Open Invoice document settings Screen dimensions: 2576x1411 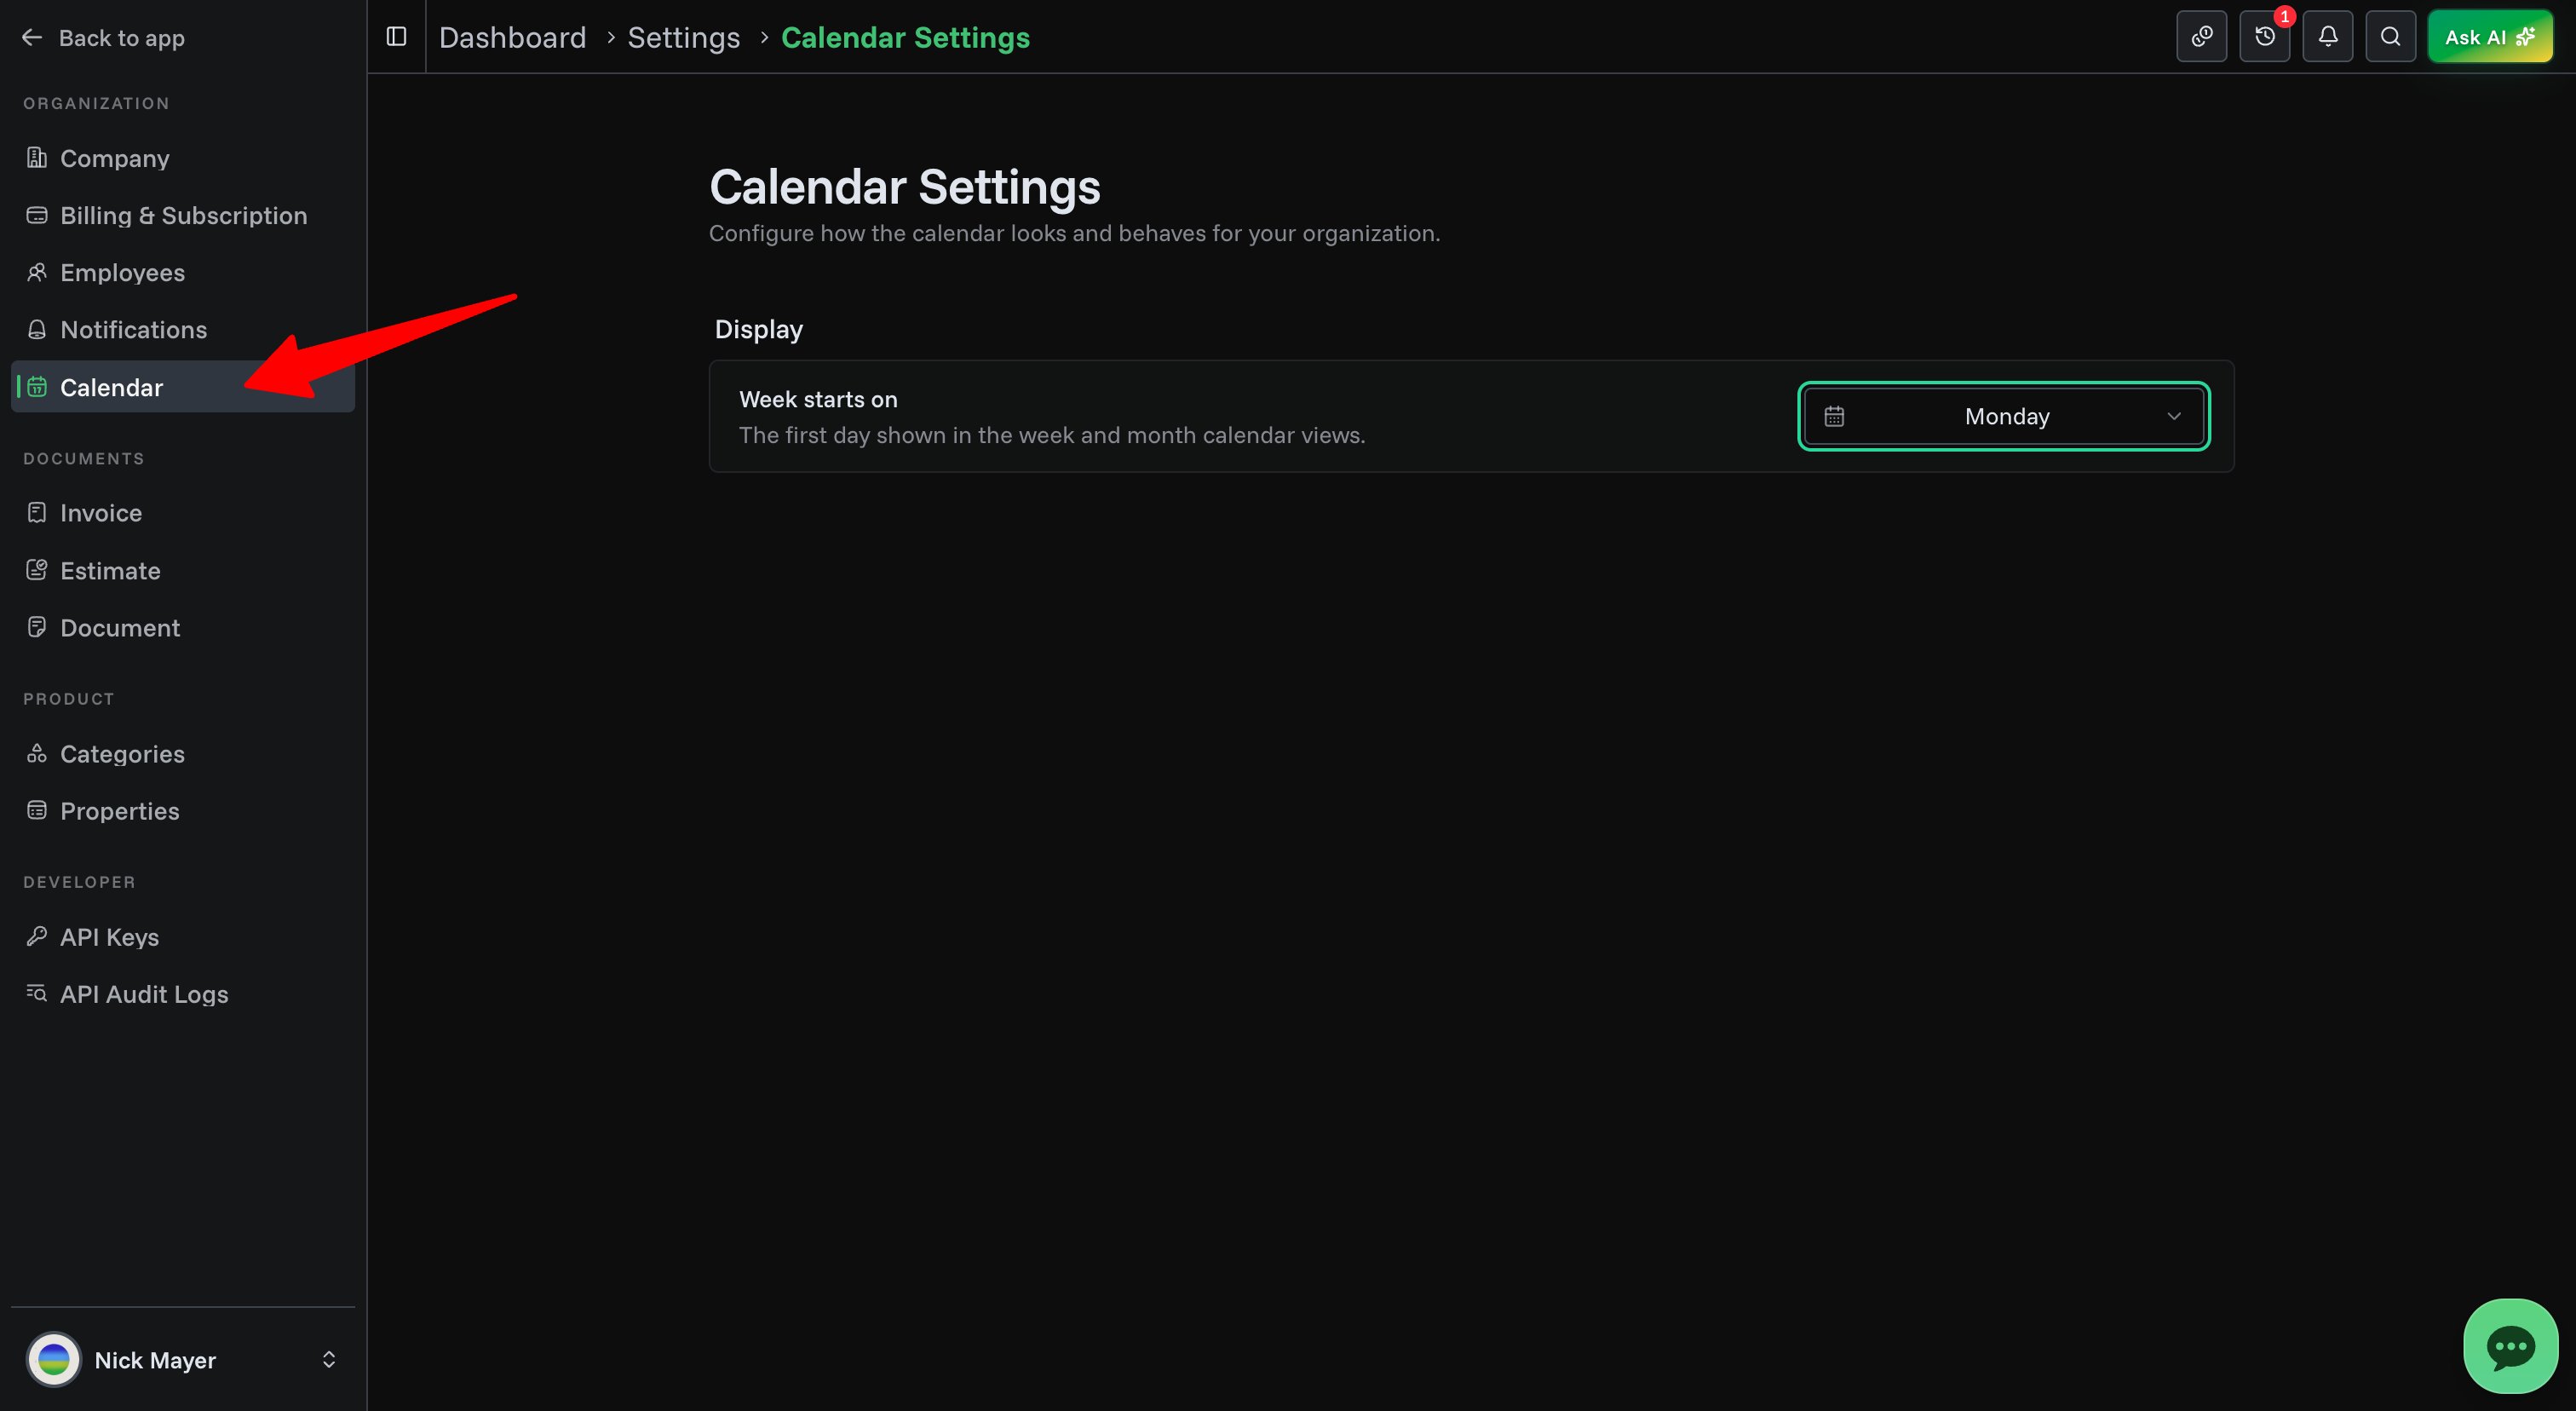pyautogui.click(x=183, y=512)
